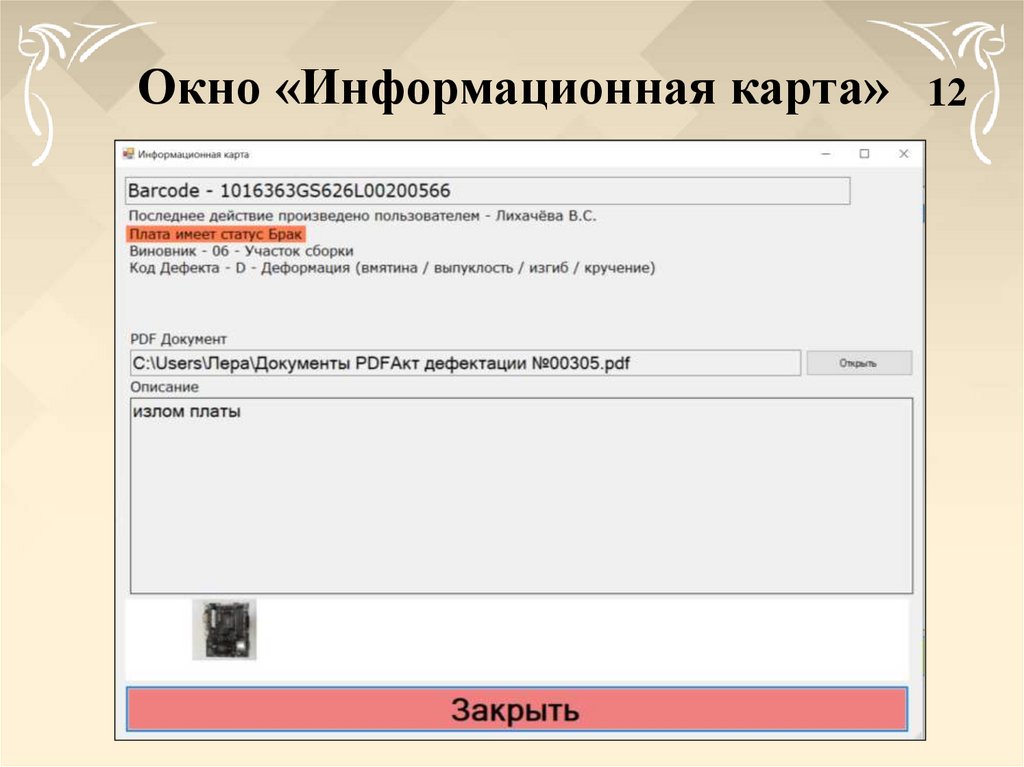
Task: Click the 'излом платы' description text
Action: coord(186,412)
